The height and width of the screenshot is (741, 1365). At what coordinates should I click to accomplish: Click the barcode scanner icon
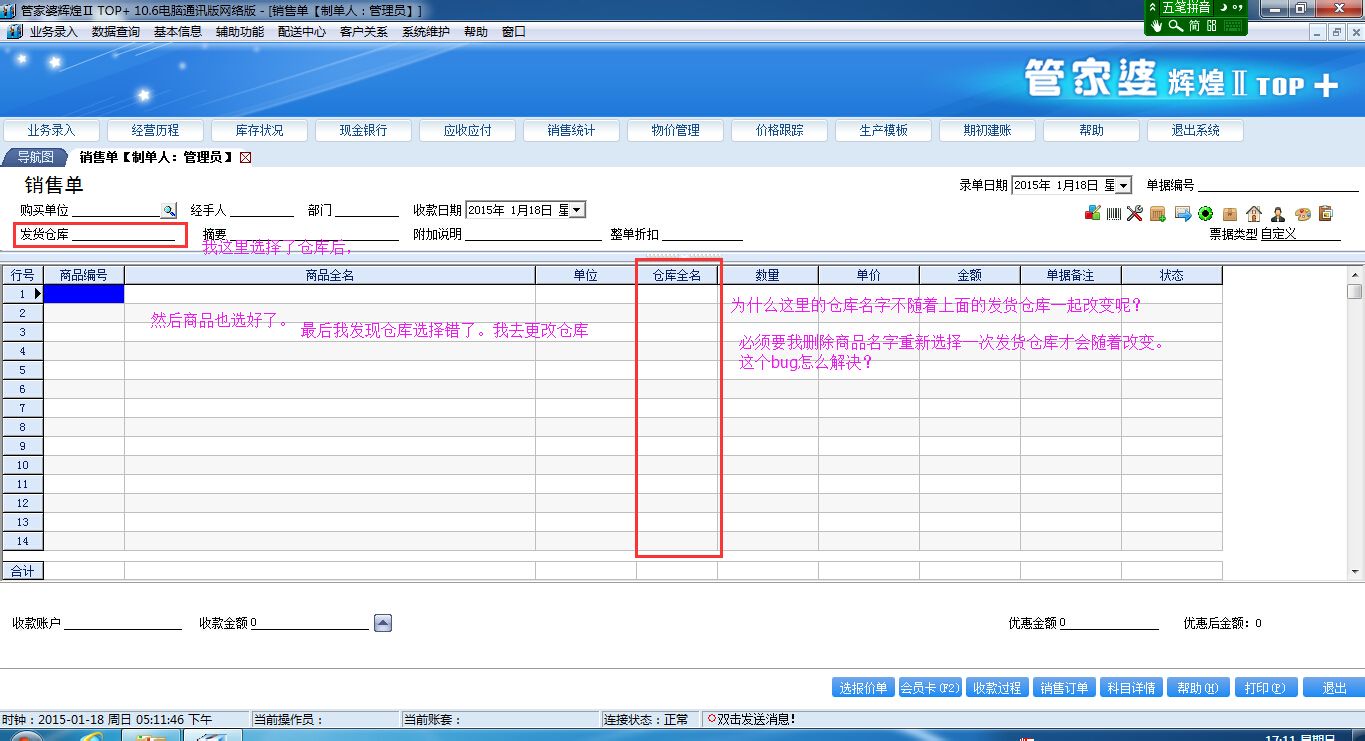click(1113, 214)
